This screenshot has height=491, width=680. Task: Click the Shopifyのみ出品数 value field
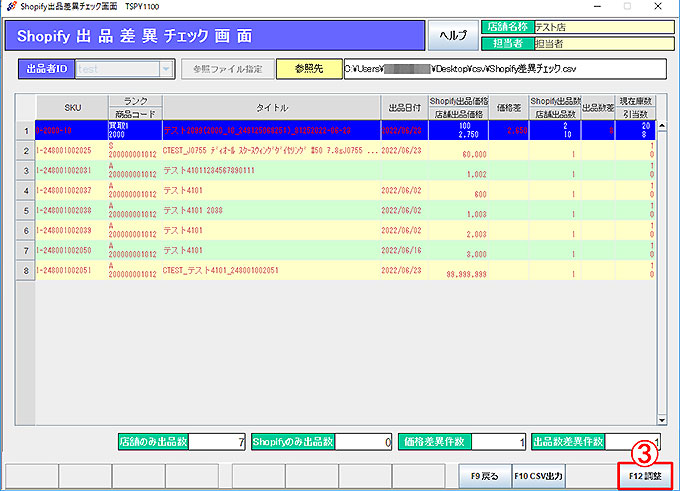coord(358,441)
